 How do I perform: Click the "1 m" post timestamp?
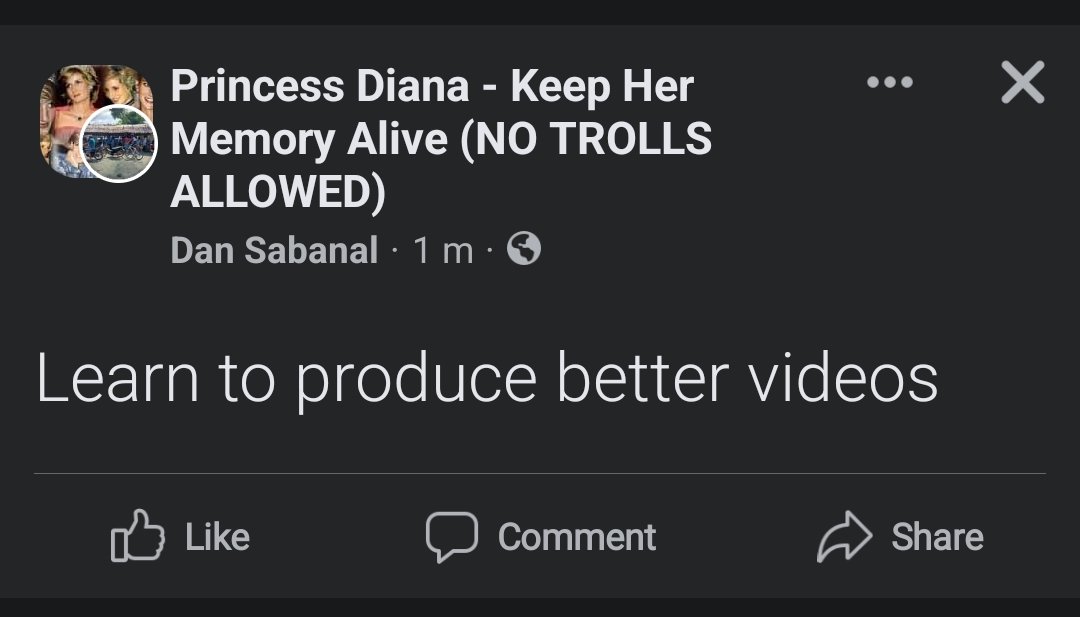(443, 250)
